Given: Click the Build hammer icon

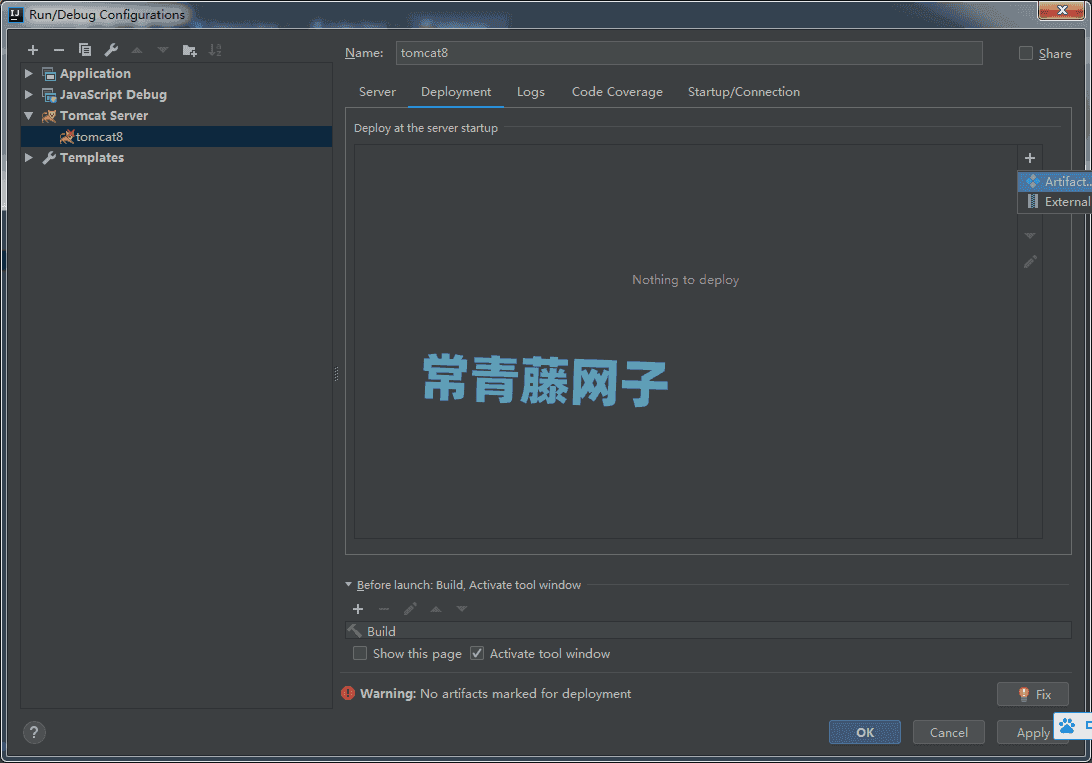Looking at the screenshot, I should click(355, 631).
